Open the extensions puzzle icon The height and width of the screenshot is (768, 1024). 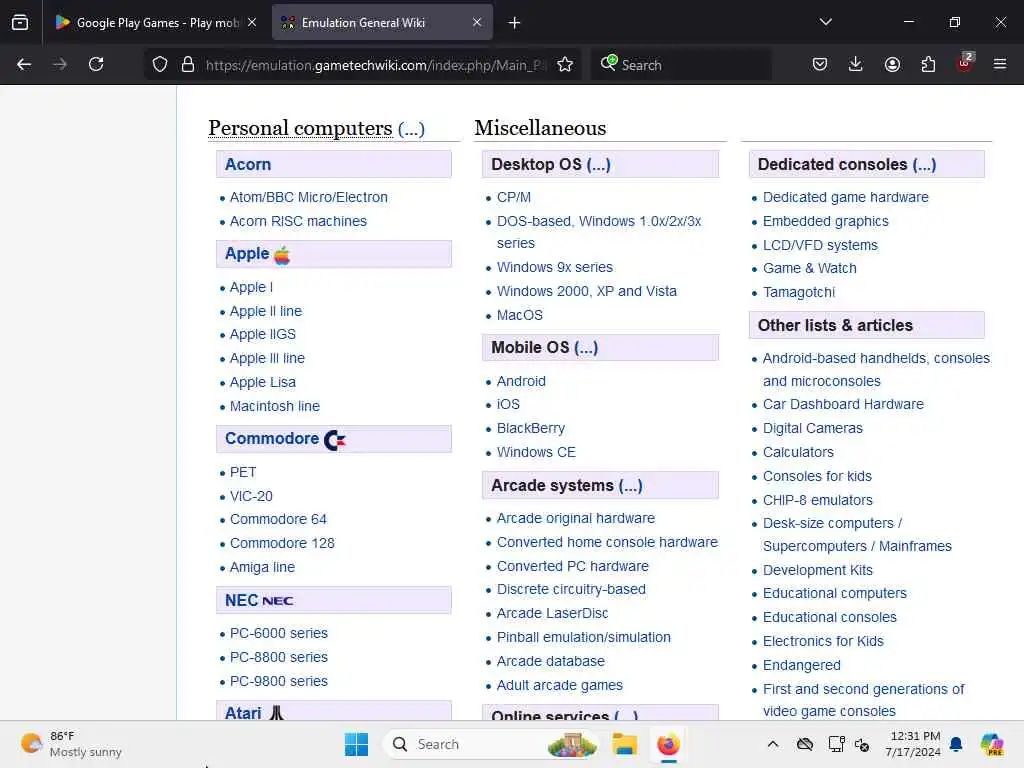pyautogui.click(x=928, y=64)
